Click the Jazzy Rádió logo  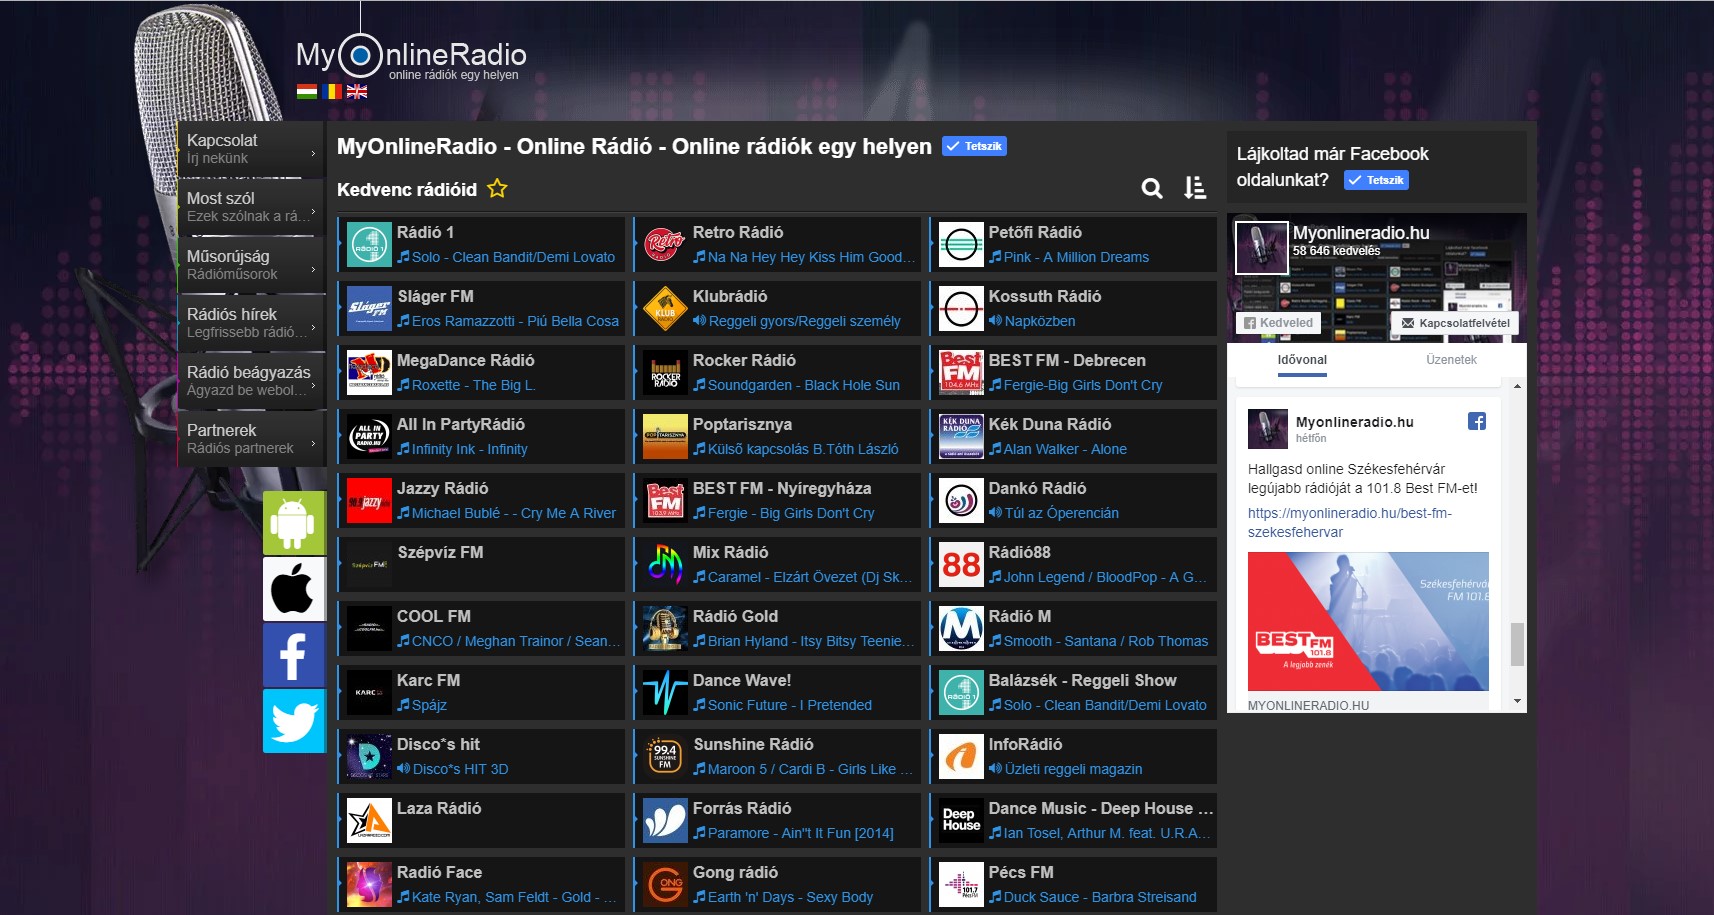[369, 501]
